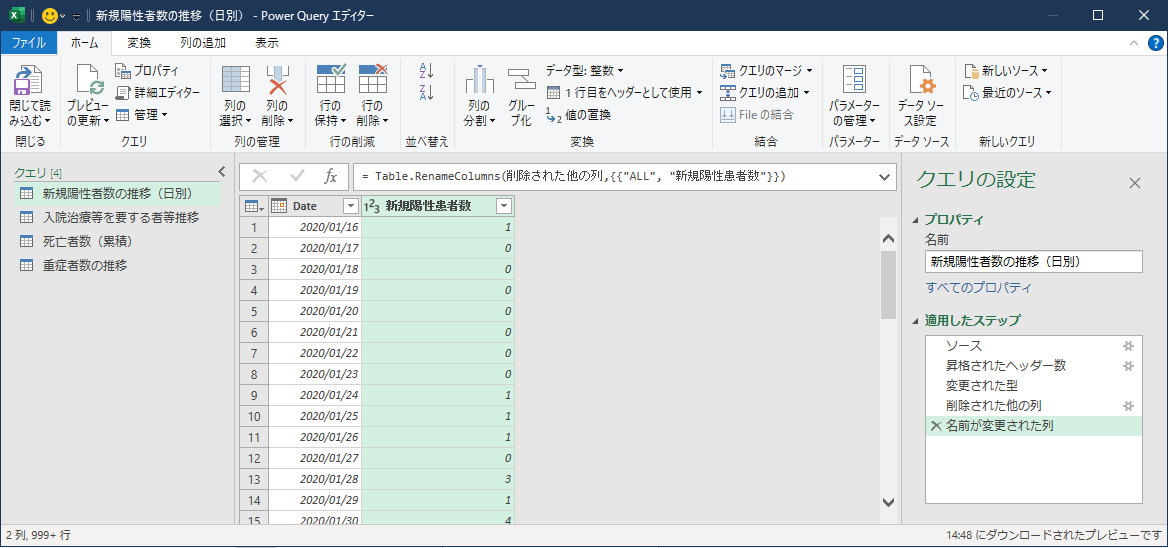The height and width of the screenshot is (548, 1168).
Task: Sort ascending with the A-Z icon
Action: tap(427, 71)
